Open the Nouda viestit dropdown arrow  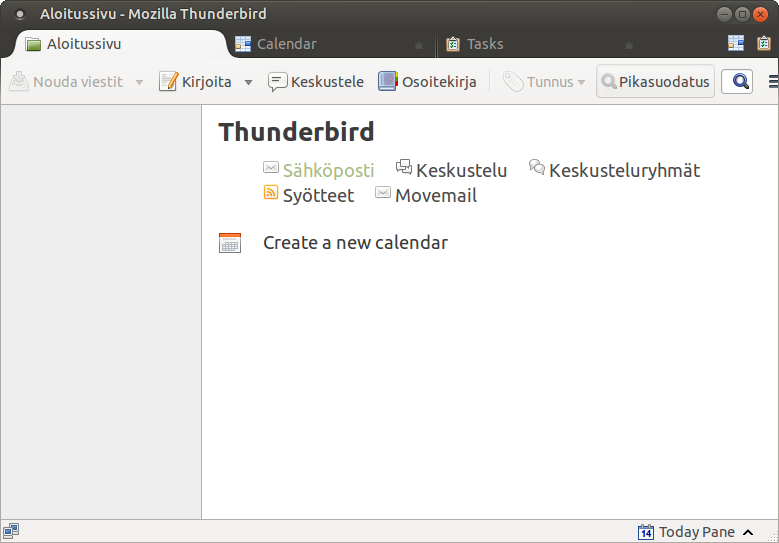pos(139,82)
